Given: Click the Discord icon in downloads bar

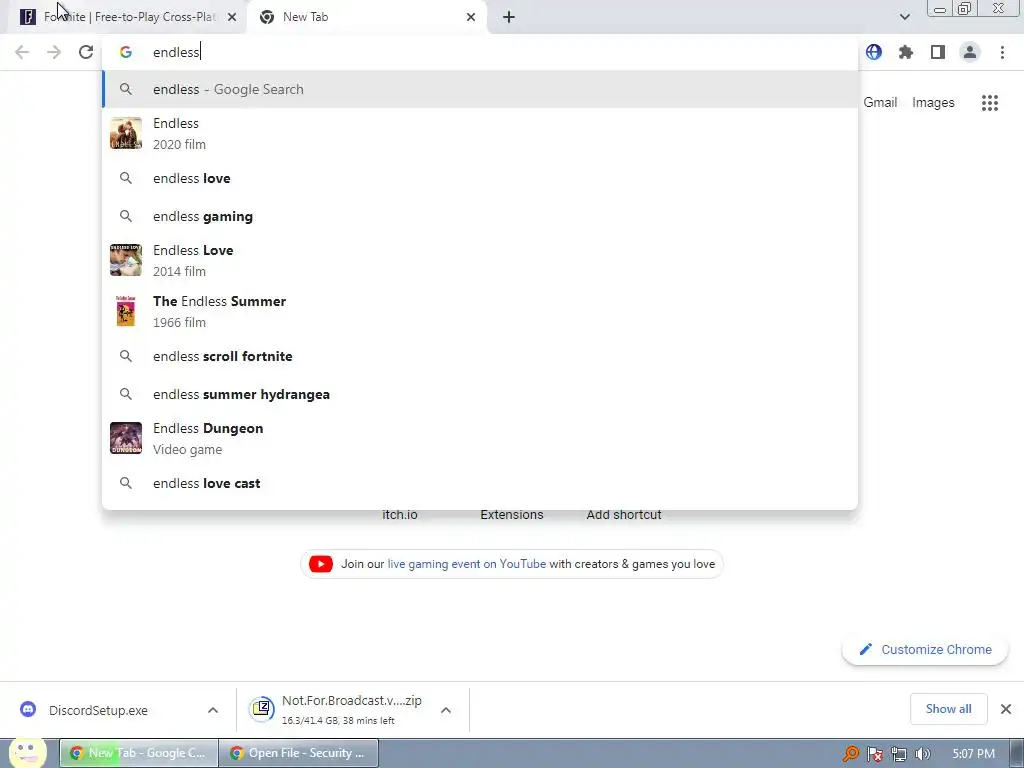Looking at the screenshot, I should pos(28,709).
